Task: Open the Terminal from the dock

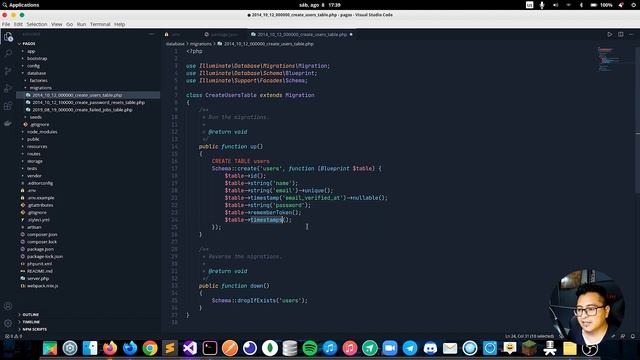Action: coord(210,348)
